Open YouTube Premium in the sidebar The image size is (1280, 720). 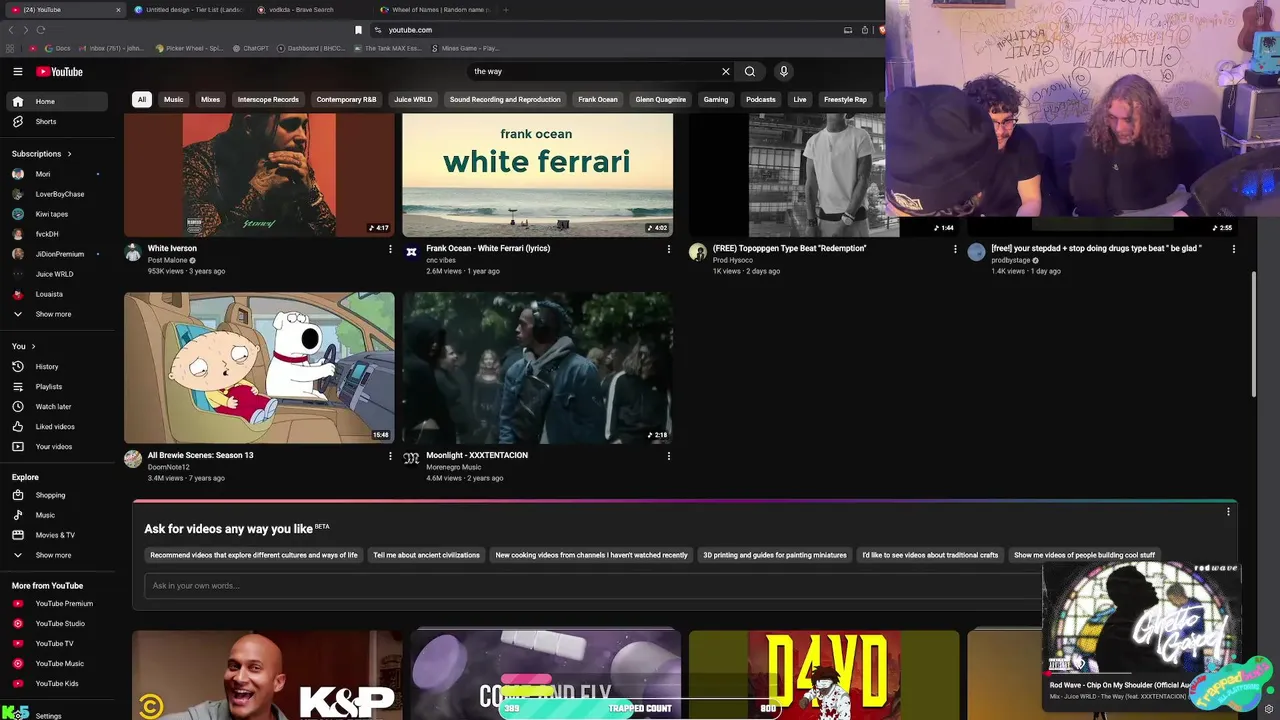click(58, 603)
